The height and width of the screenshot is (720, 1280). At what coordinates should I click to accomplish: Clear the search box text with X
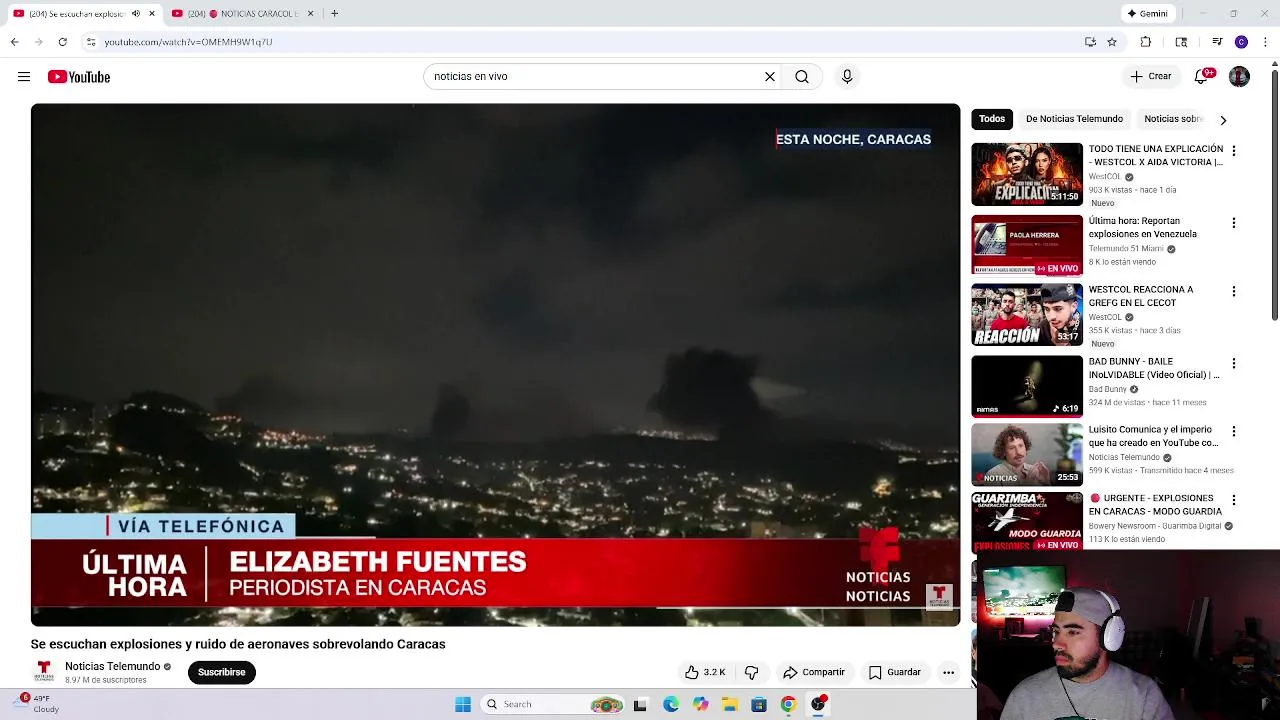tap(770, 77)
